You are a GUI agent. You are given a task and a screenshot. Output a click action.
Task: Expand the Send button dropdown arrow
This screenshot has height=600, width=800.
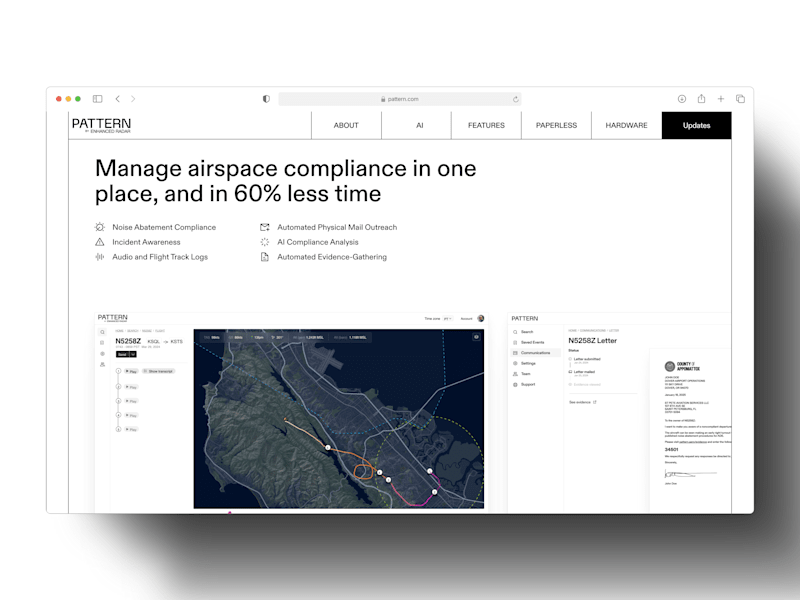(133, 354)
